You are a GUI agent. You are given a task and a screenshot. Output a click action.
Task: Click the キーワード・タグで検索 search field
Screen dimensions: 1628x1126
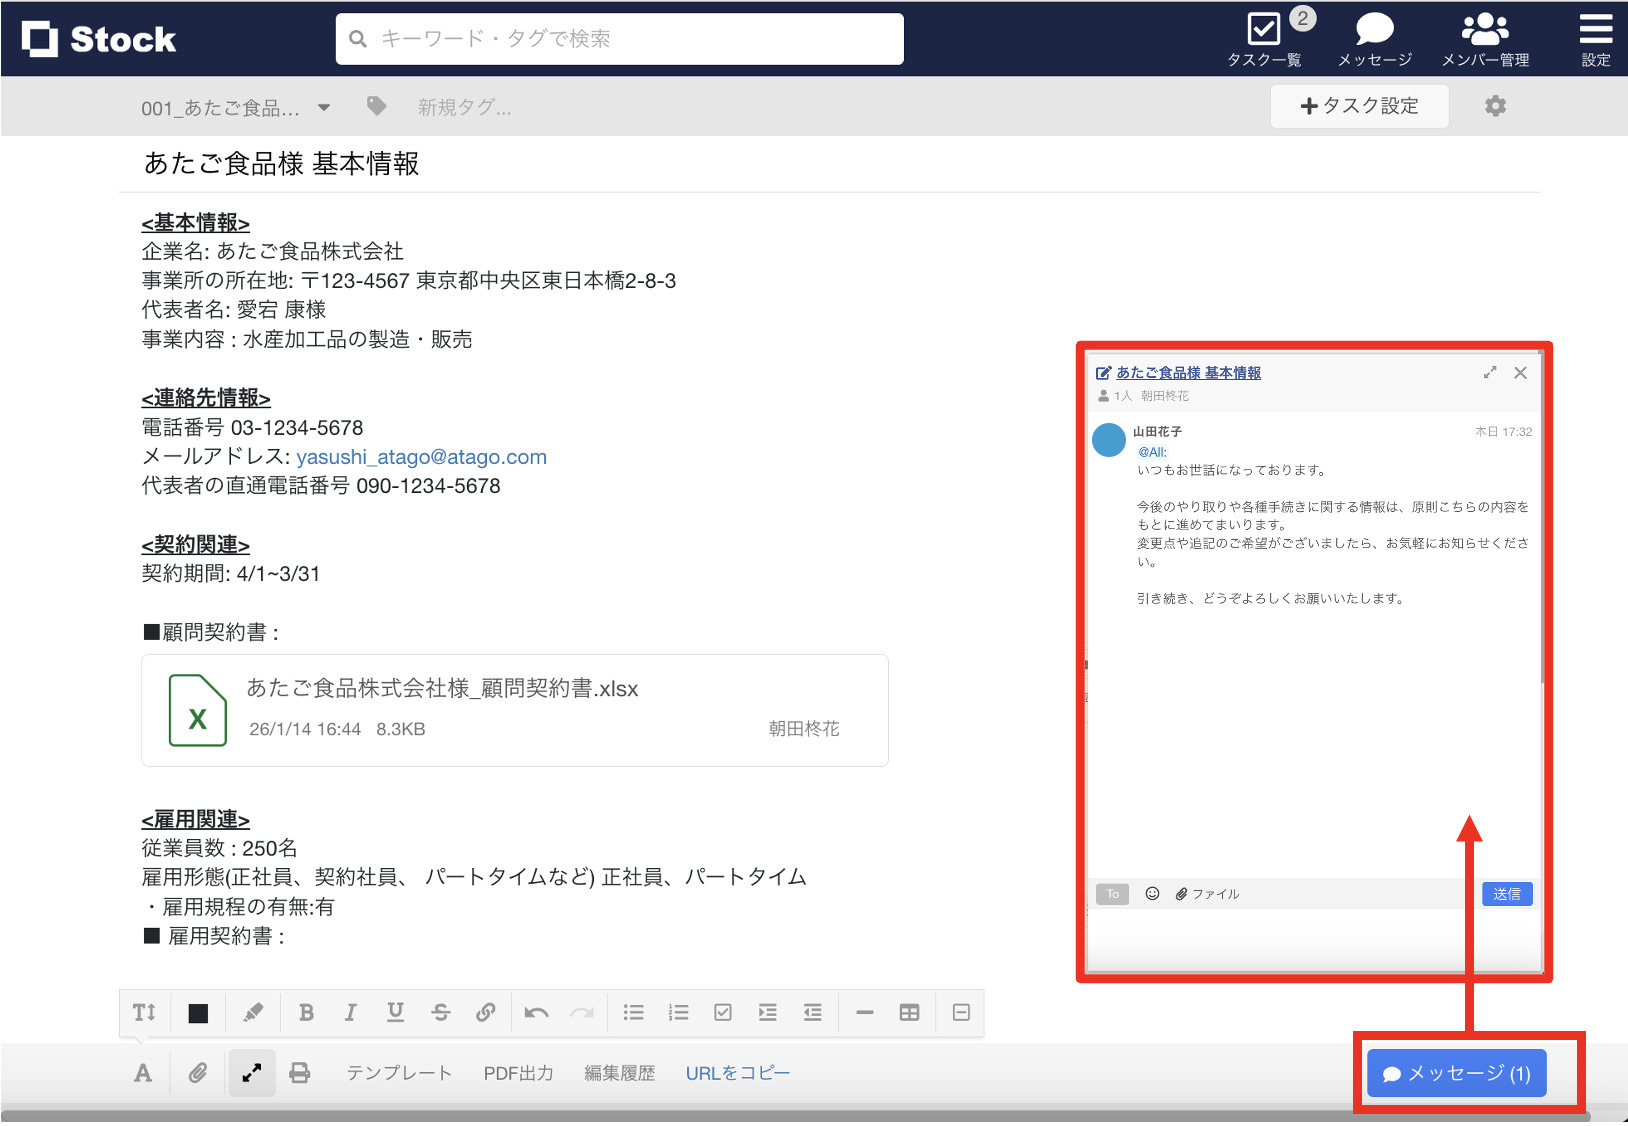pos(619,38)
